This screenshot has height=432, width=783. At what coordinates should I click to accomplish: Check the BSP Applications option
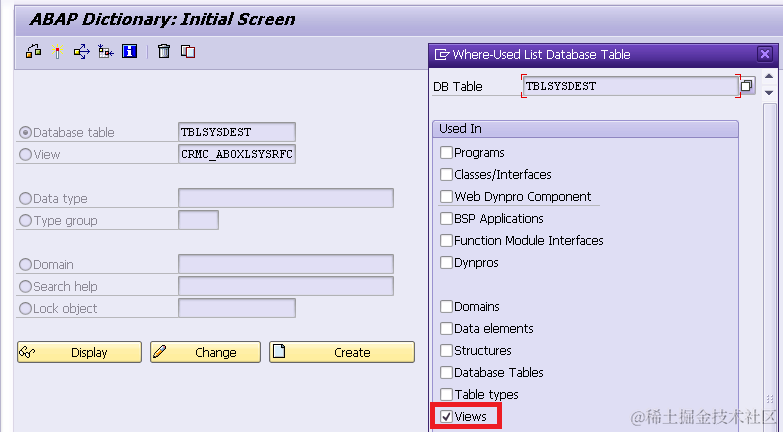pyautogui.click(x=446, y=218)
